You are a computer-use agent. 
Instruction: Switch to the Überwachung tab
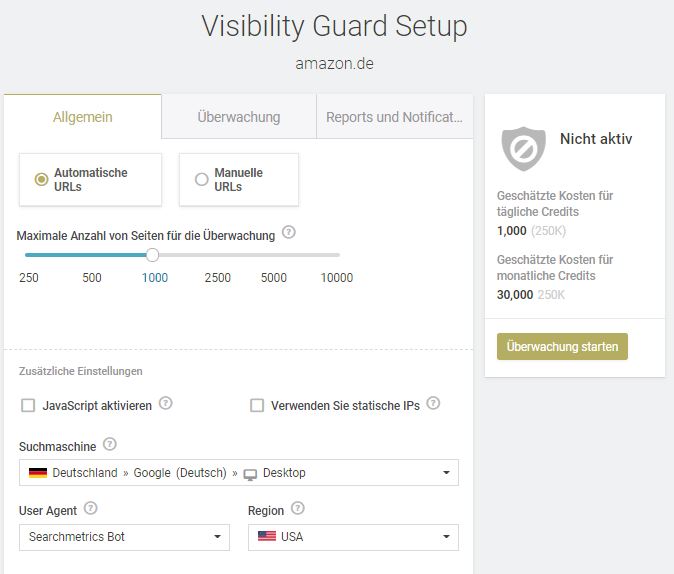pyautogui.click(x=239, y=117)
